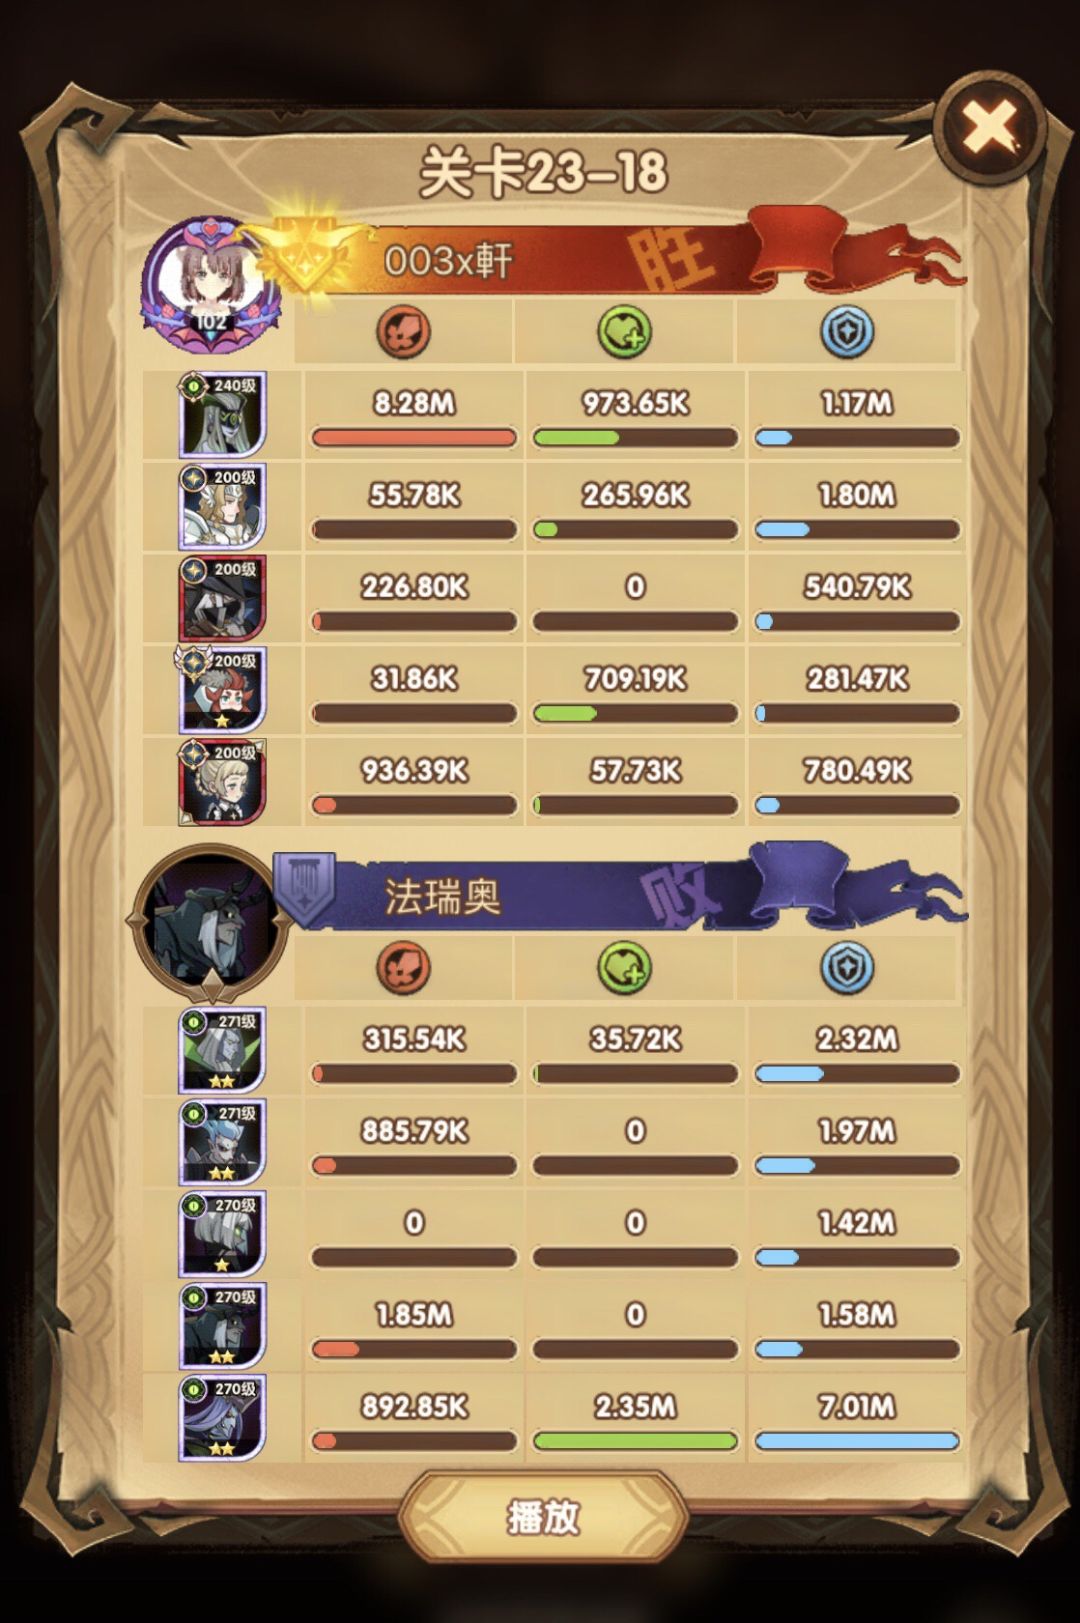
Task: Click the 播放 replay button
Action: (x=542, y=1517)
